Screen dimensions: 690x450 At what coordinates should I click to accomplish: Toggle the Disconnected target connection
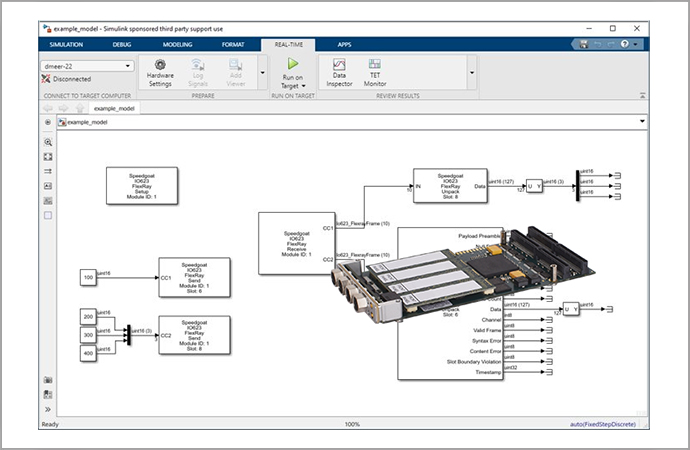(66, 79)
